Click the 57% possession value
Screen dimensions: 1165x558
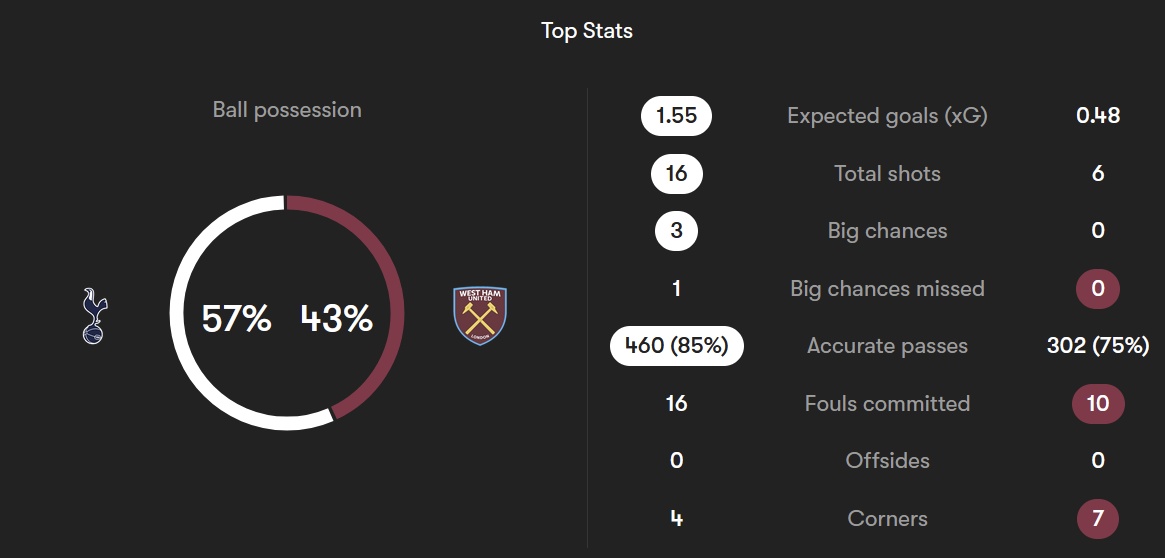click(x=236, y=319)
